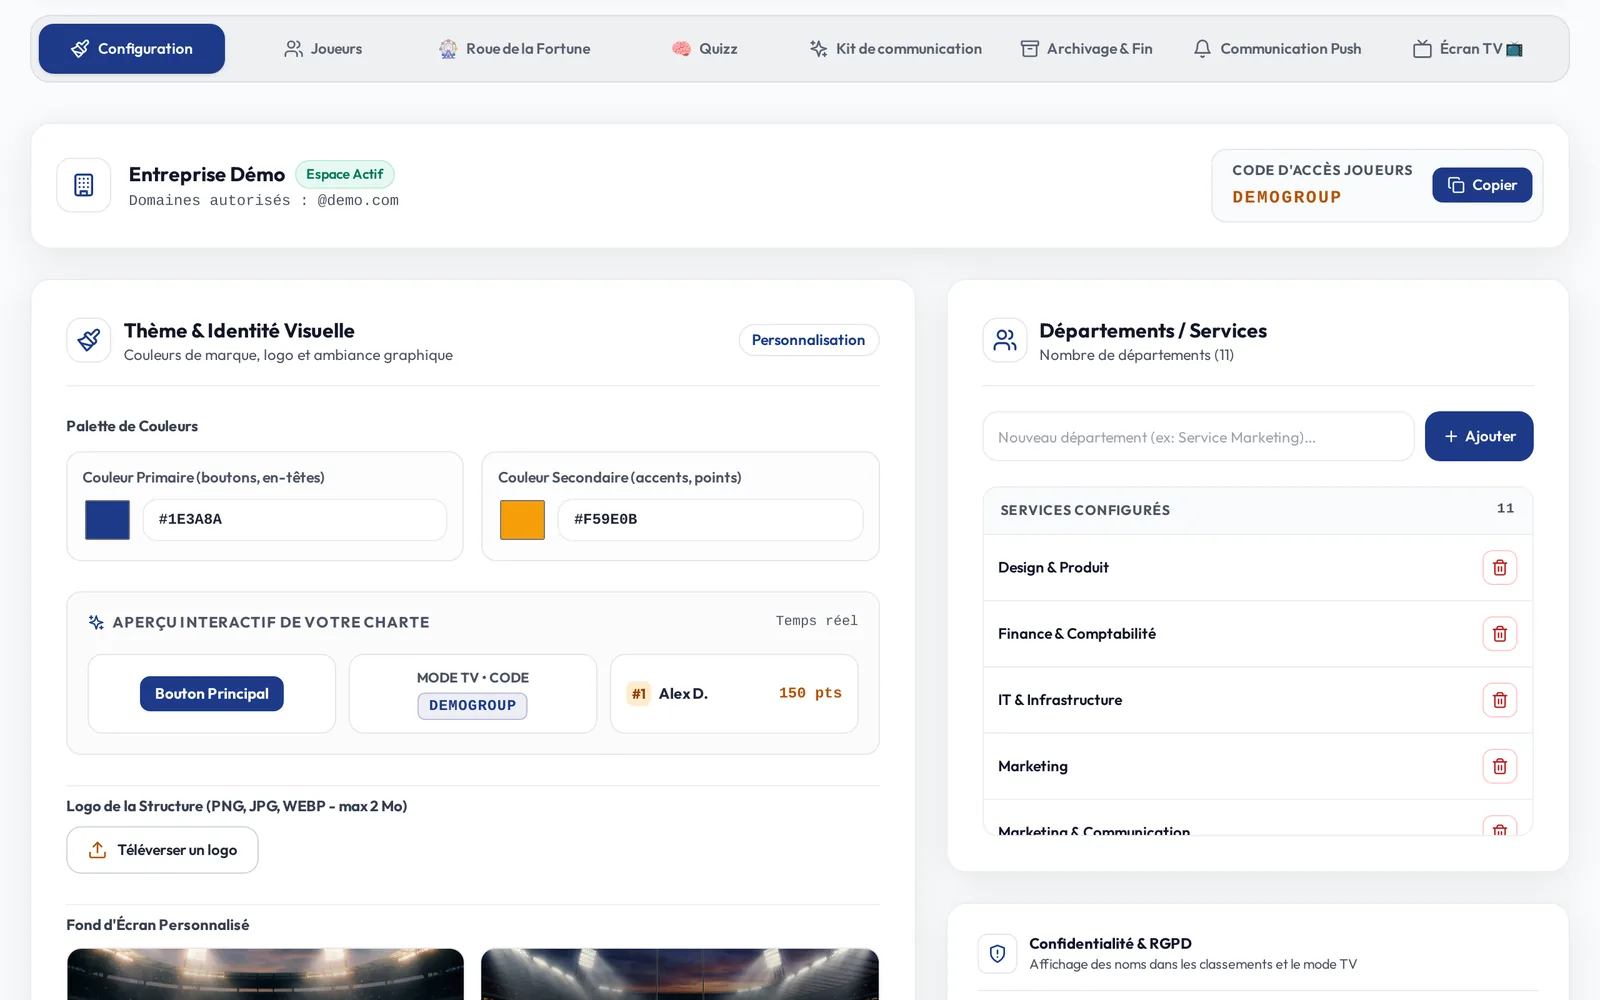The height and width of the screenshot is (1000, 1600).
Task: Select the left stadium background thumbnail
Action: click(x=265, y=974)
